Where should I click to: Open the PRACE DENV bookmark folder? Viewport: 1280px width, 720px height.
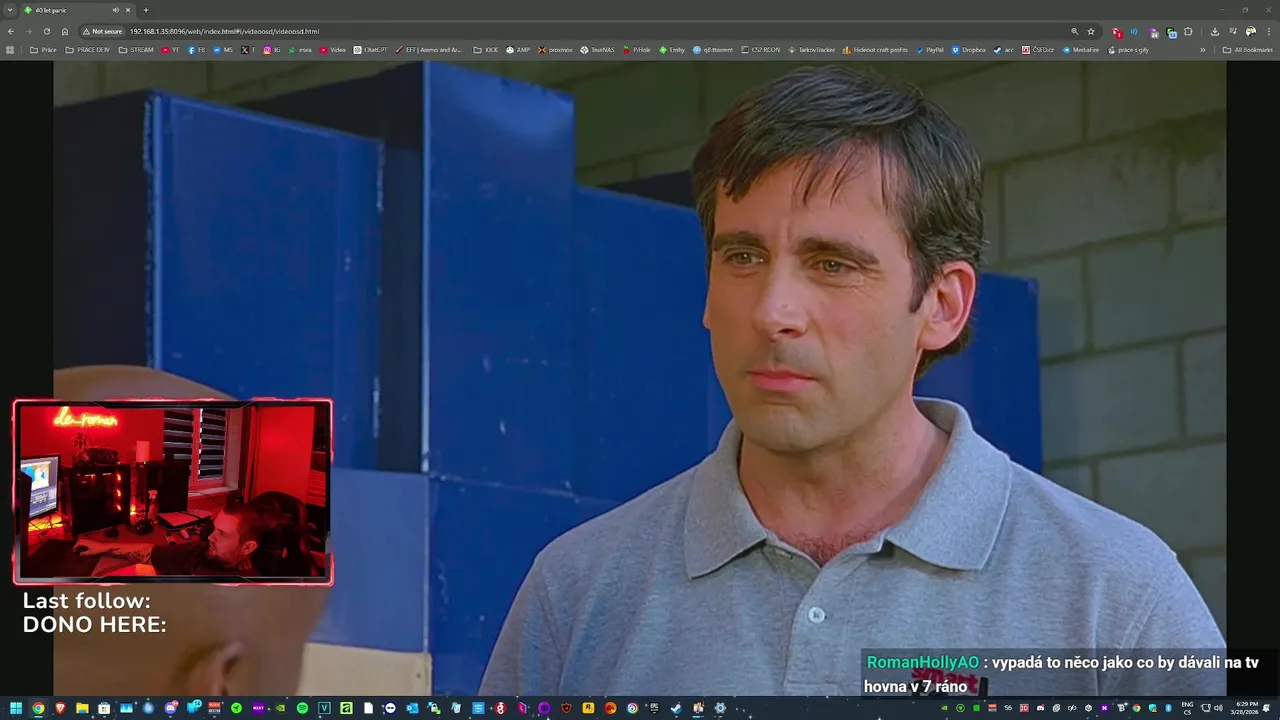pos(87,49)
